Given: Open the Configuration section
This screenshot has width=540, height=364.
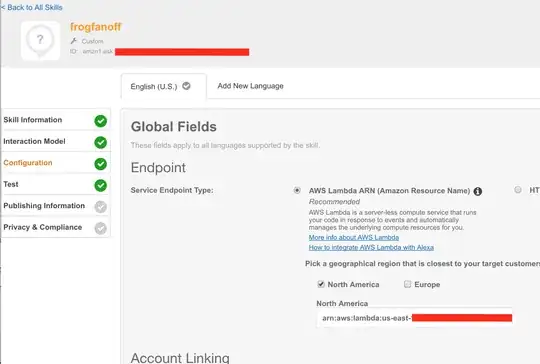Looking at the screenshot, I should click(x=56, y=163).
